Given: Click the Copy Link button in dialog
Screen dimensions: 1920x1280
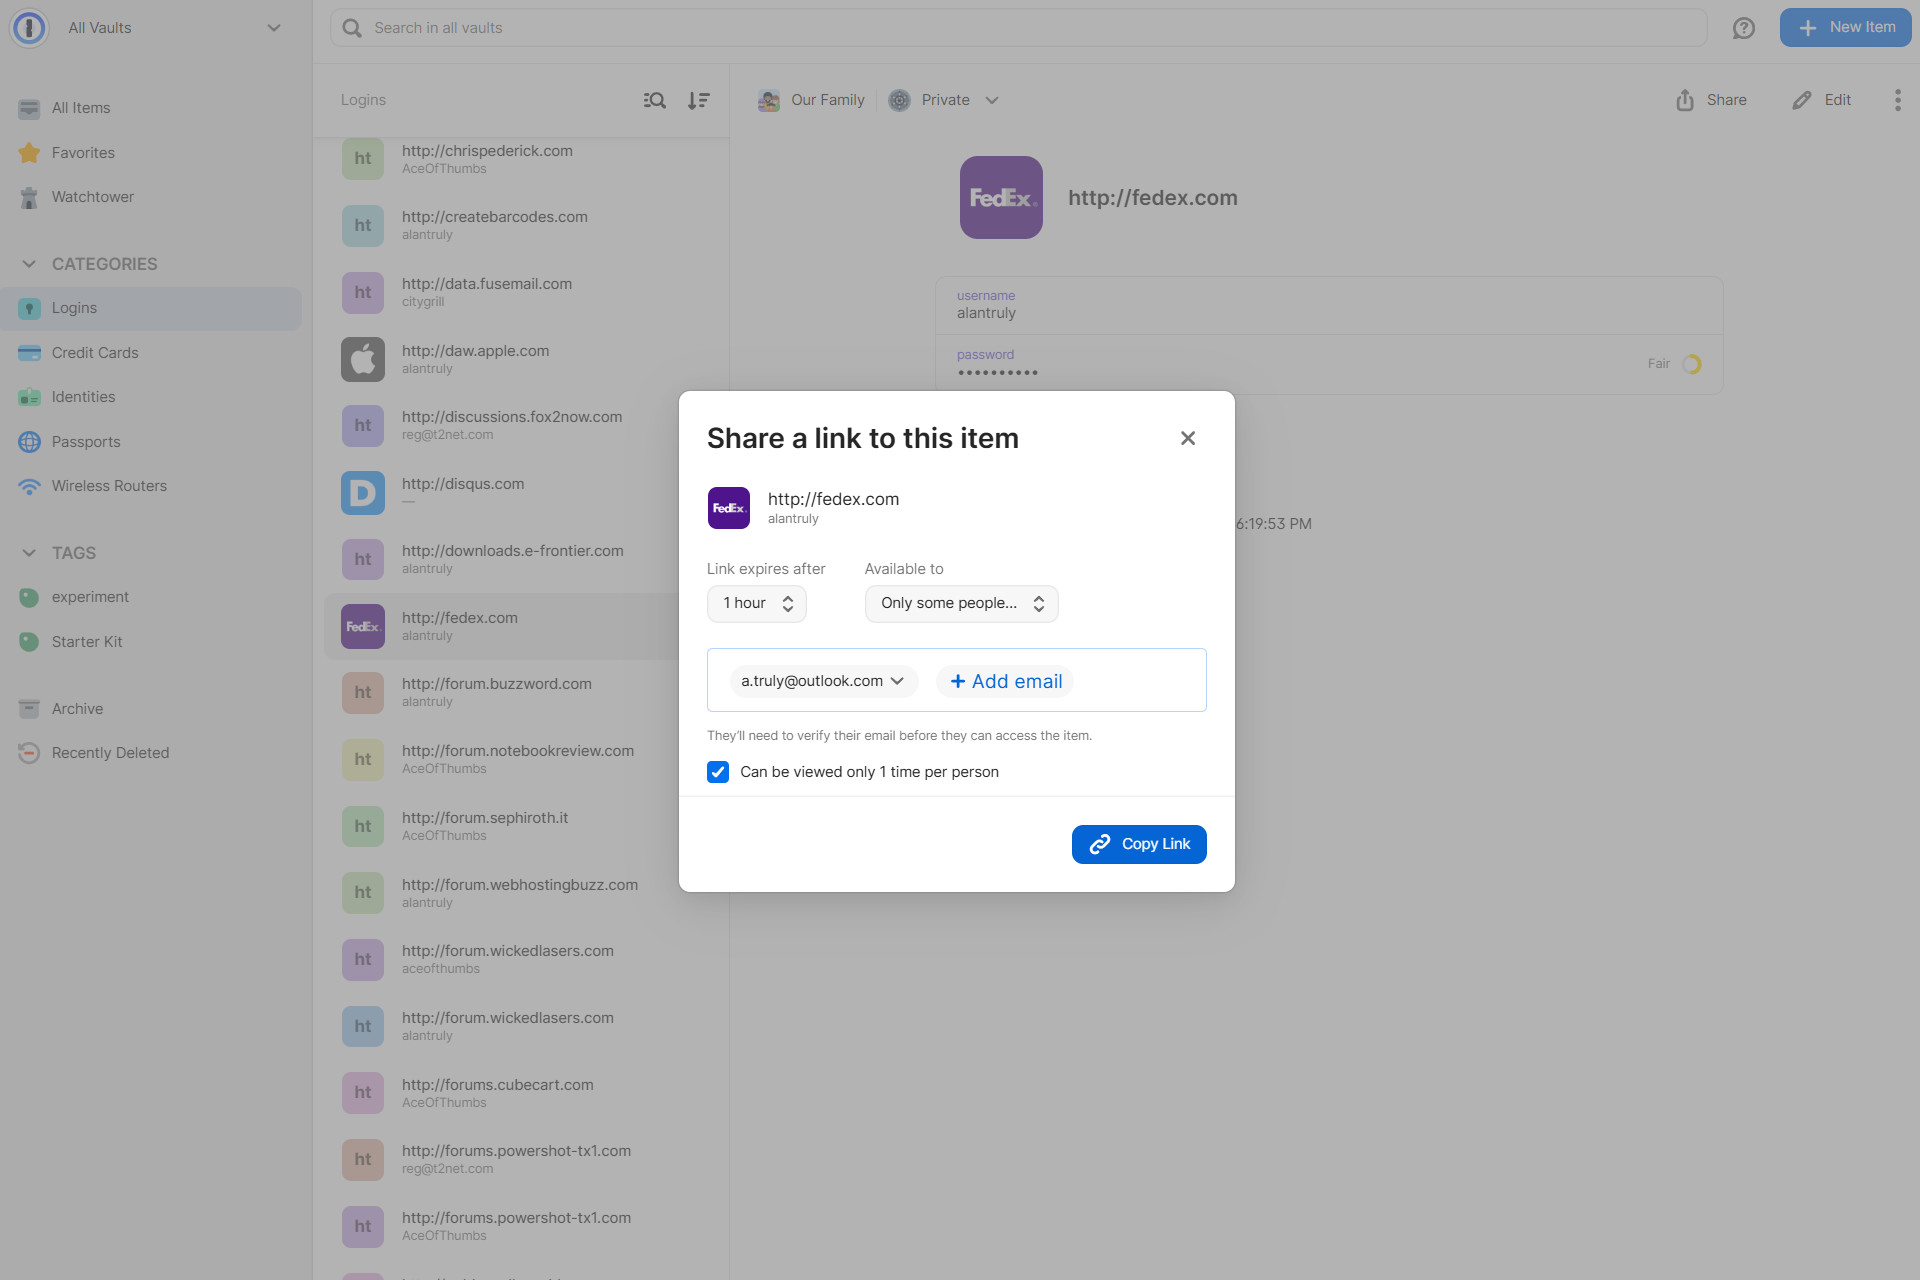Looking at the screenshot, I should tap(1139, 843).
